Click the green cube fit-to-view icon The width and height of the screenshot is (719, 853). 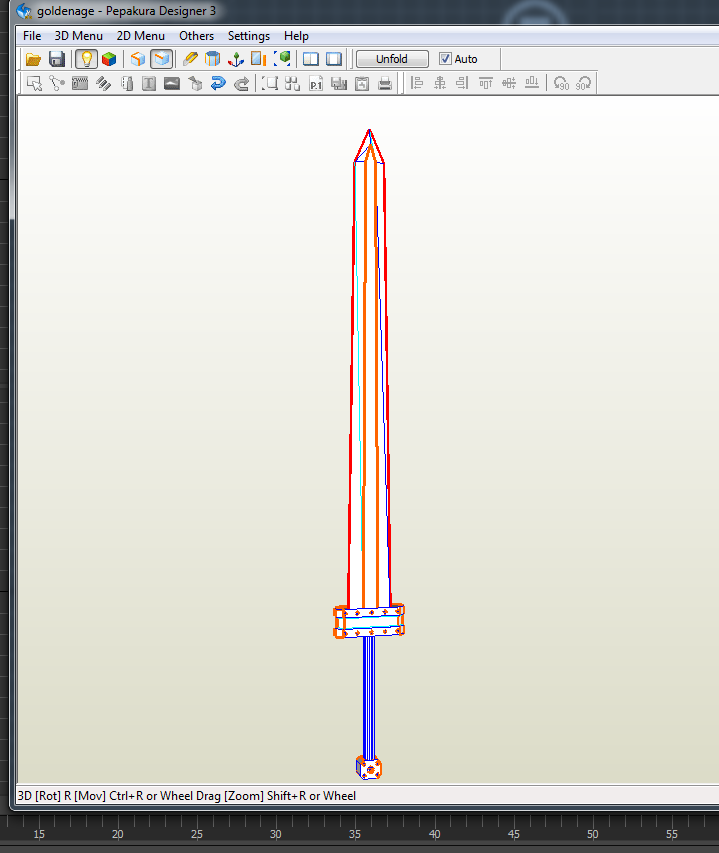tap(282, 59)
